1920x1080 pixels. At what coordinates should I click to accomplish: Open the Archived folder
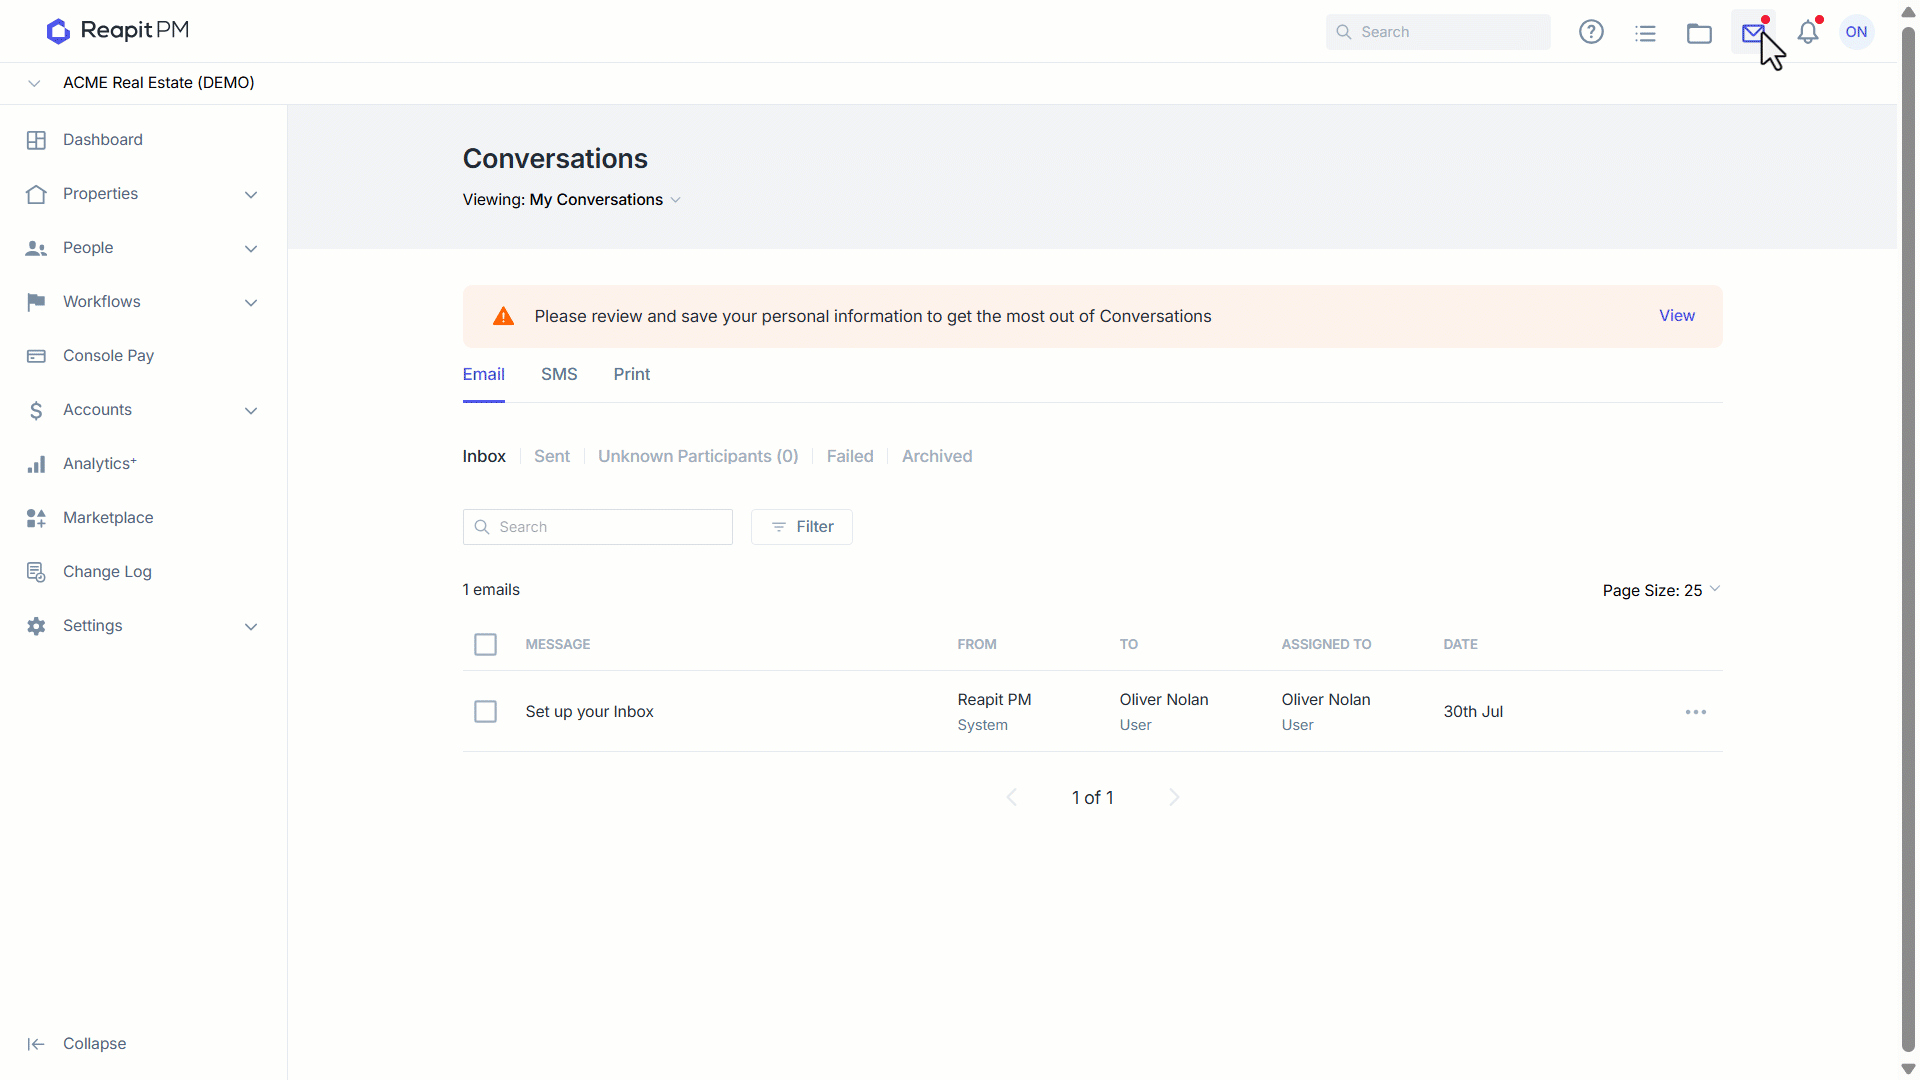(937, 456)
